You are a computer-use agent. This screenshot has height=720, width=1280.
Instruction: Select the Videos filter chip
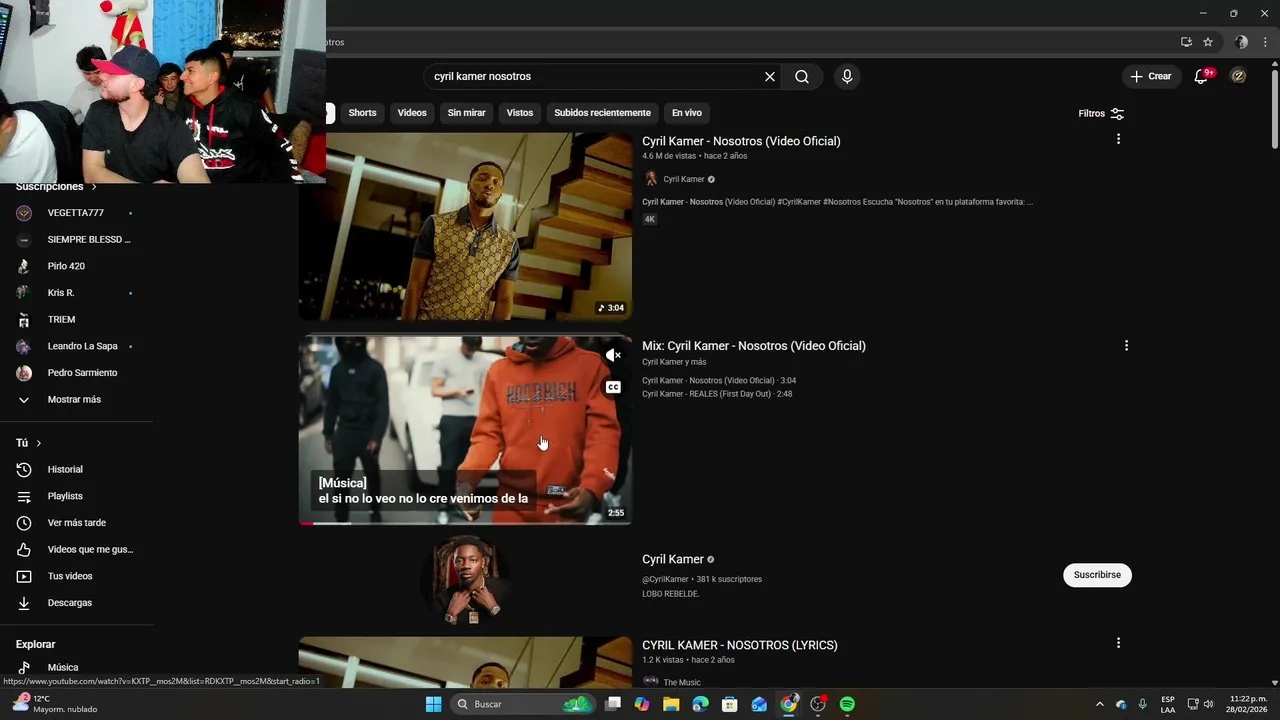(x=412, y=113)
